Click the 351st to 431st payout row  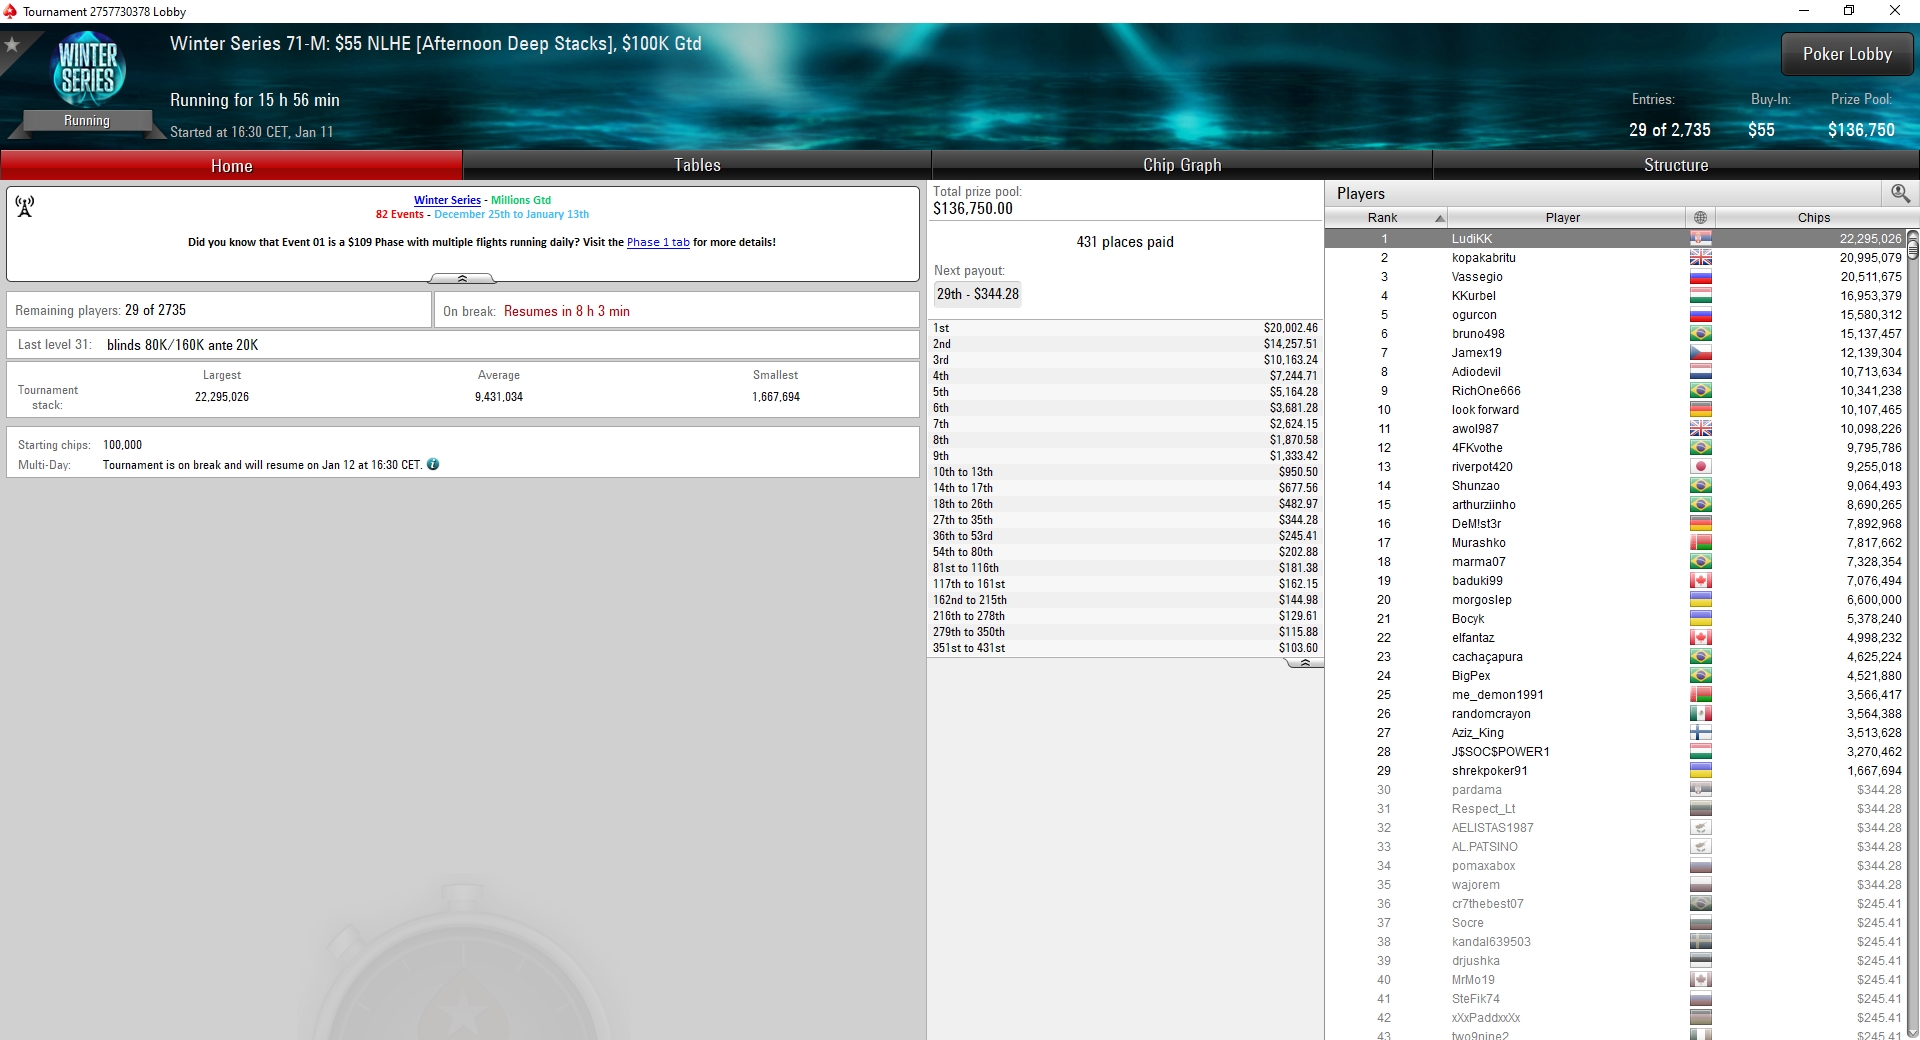pos(1125,648)
